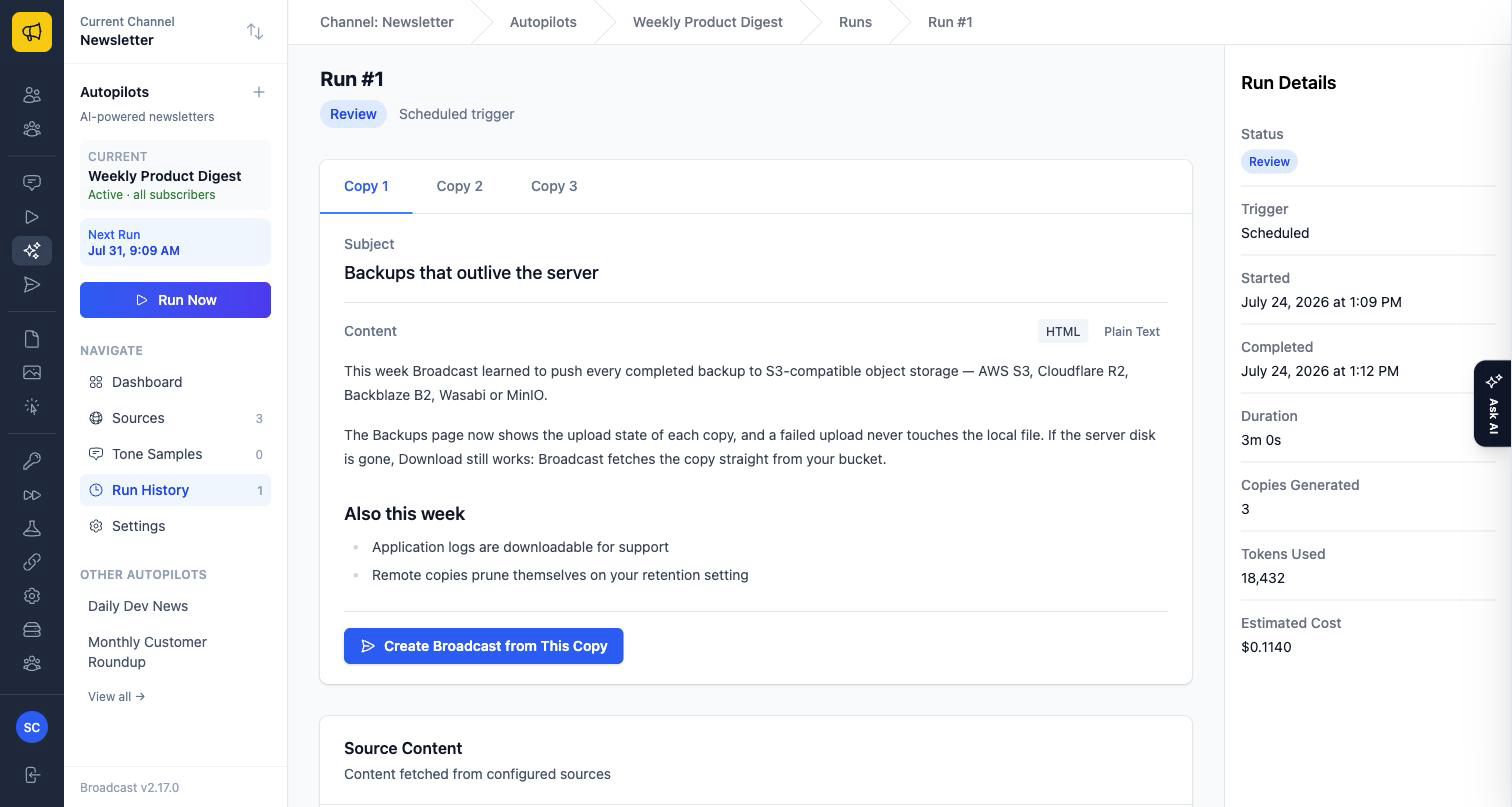Open the play triangle sequences icon
This screenshot has width=1512, height=807.
[32, 217]
